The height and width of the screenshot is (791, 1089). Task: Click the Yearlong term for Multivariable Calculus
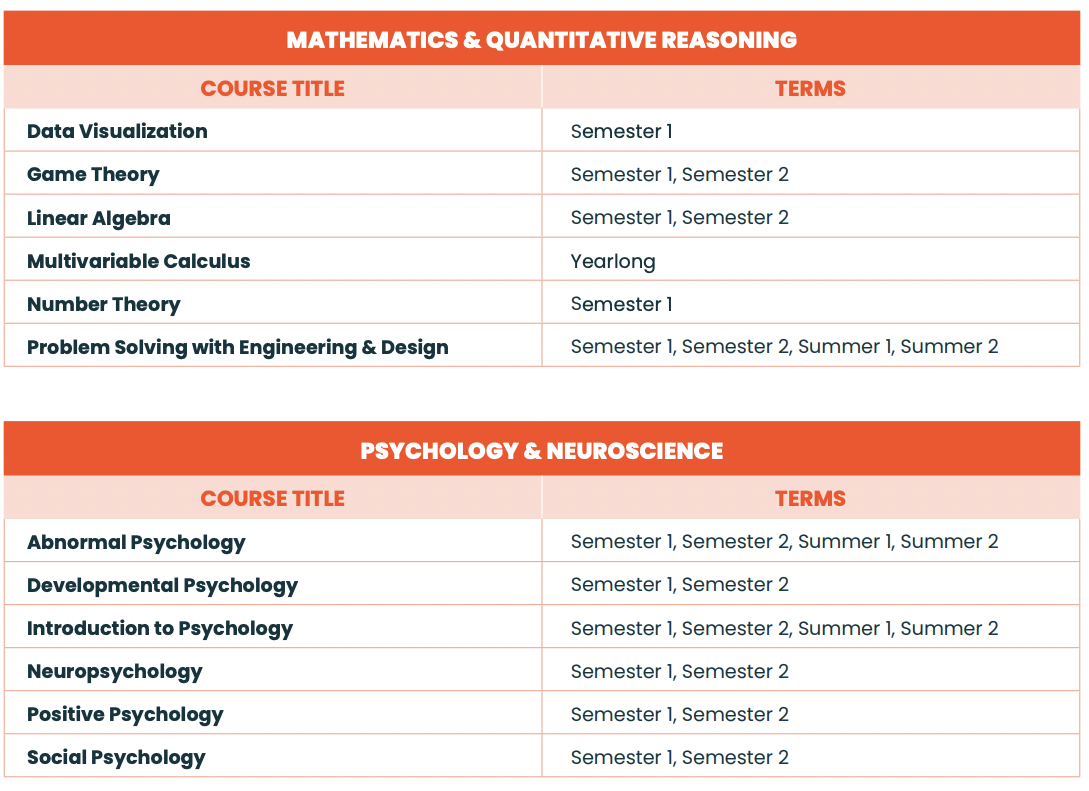pos(613,261)
